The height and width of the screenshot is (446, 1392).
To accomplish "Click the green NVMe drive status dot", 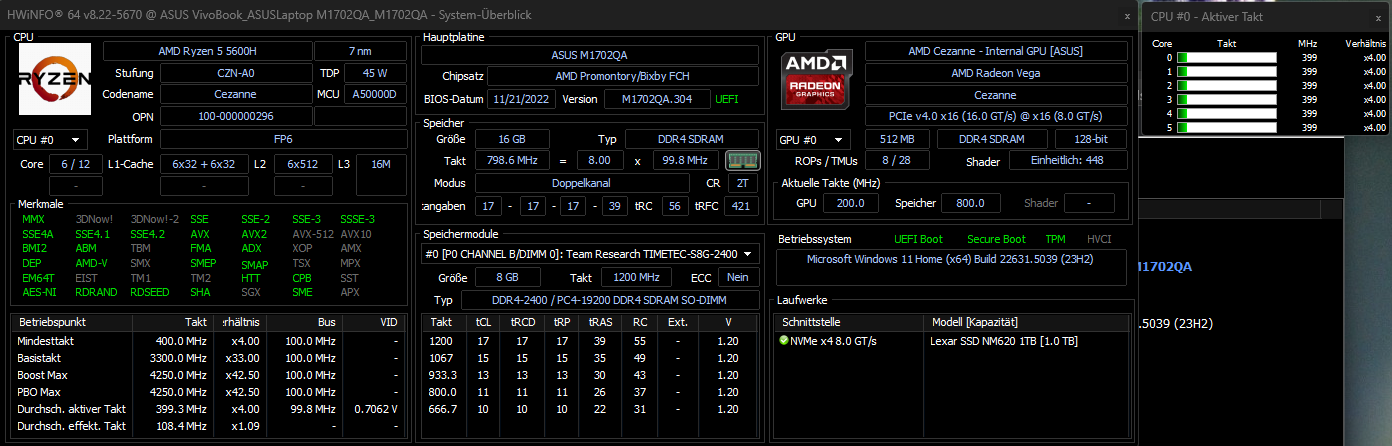I will point(784,340).
